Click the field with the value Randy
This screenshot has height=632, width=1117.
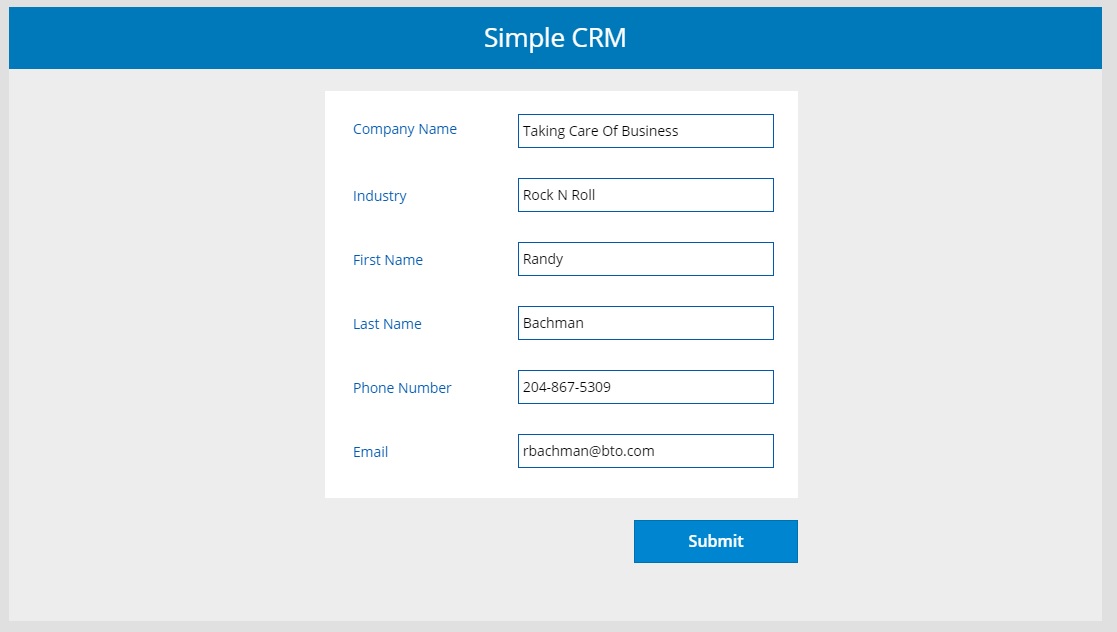pos(645,259)
